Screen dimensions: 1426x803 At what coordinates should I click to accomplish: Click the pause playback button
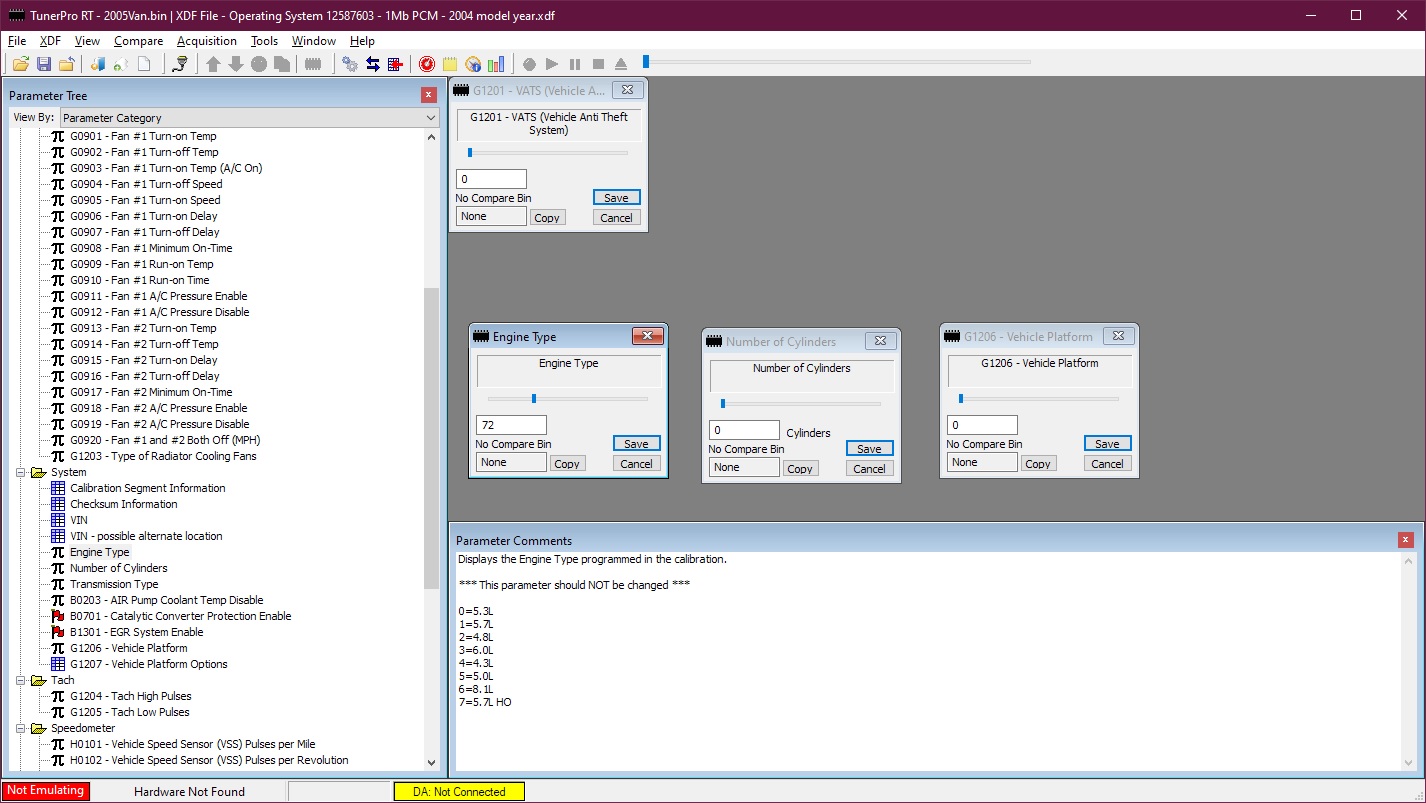tap(575, 64)
